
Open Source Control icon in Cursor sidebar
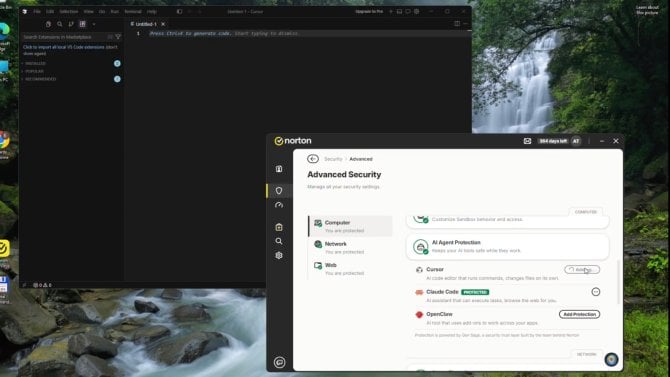[71, 24]
